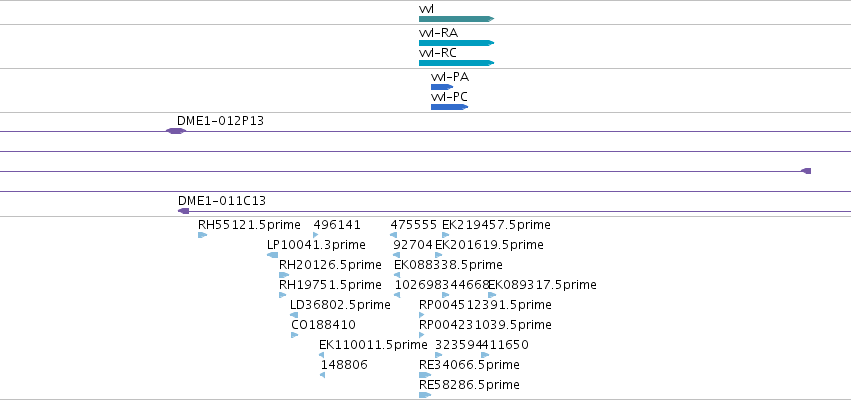Select the LD36802.5prime EST arrow

[294, 315]
